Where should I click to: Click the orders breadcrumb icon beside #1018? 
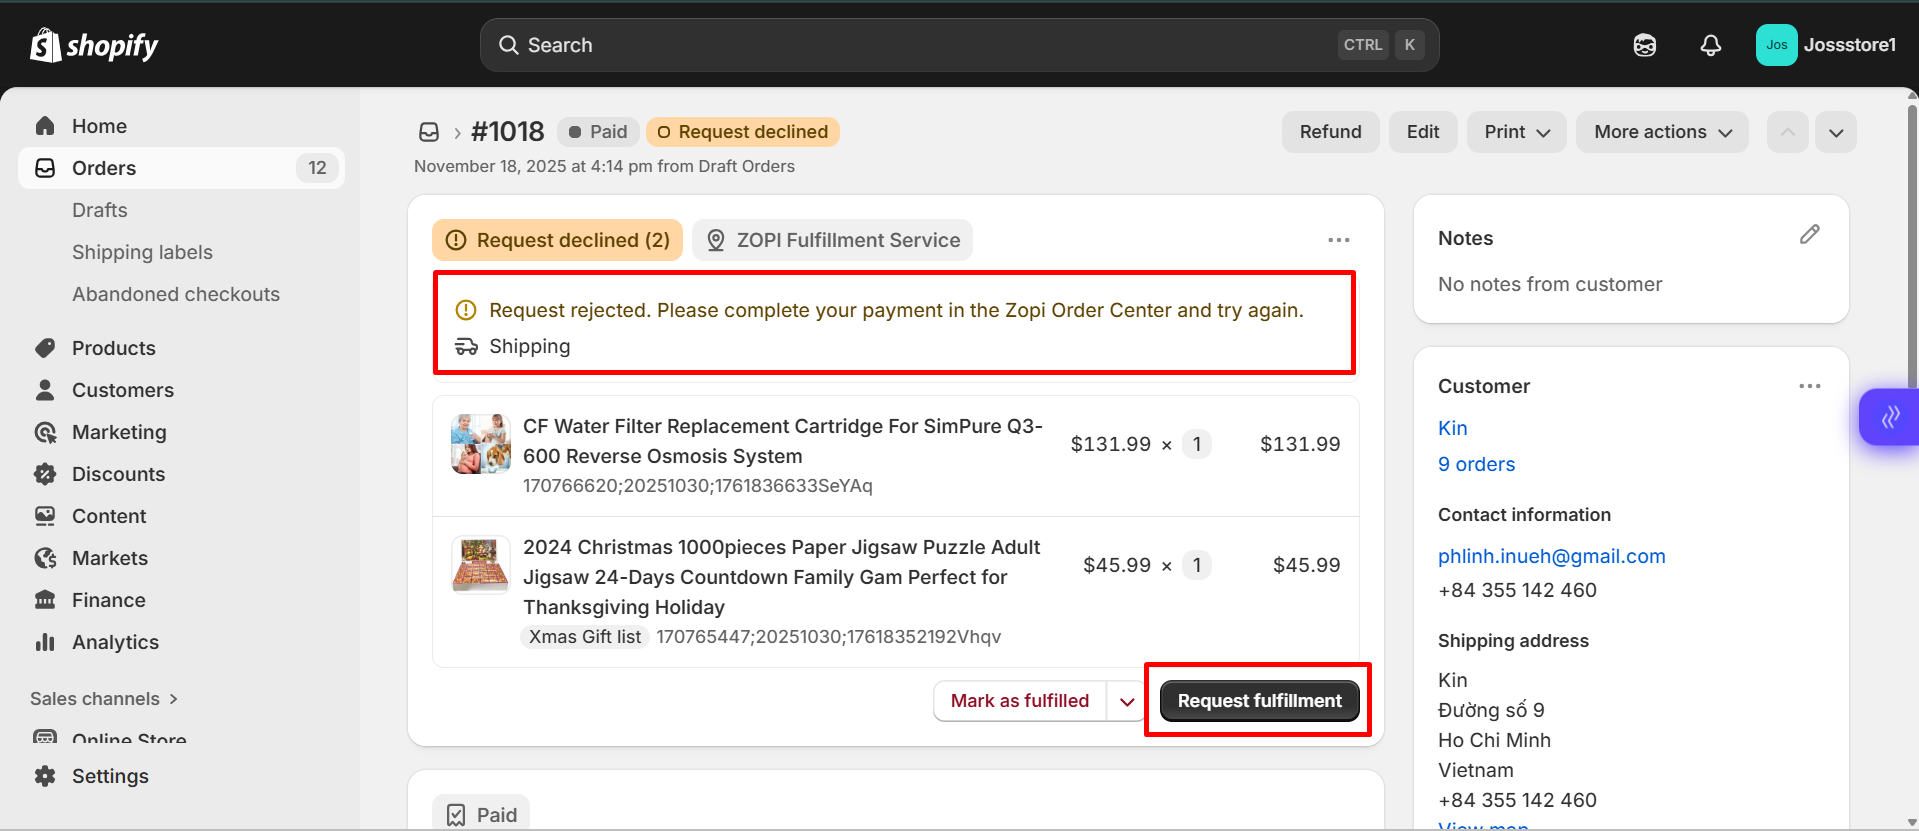pos(429,132)
